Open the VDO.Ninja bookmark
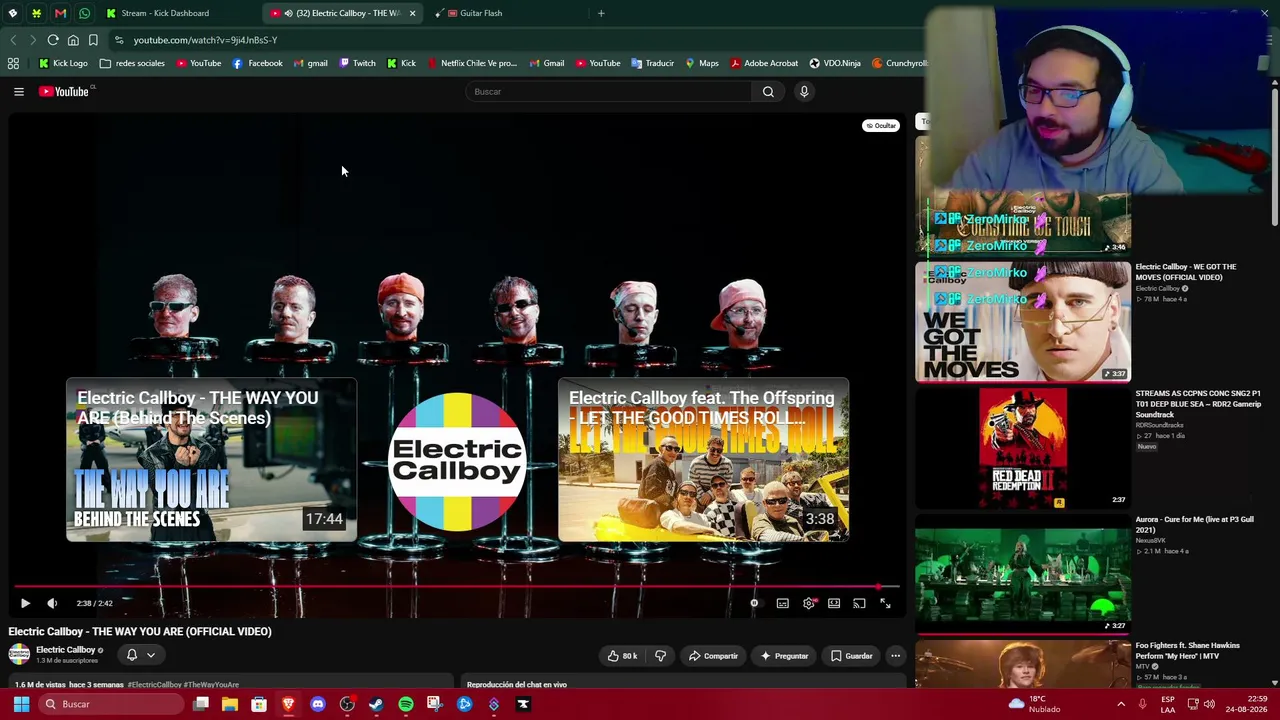Screen dimensions: 1280x720 pyautogui.click(x=835, y=63)
